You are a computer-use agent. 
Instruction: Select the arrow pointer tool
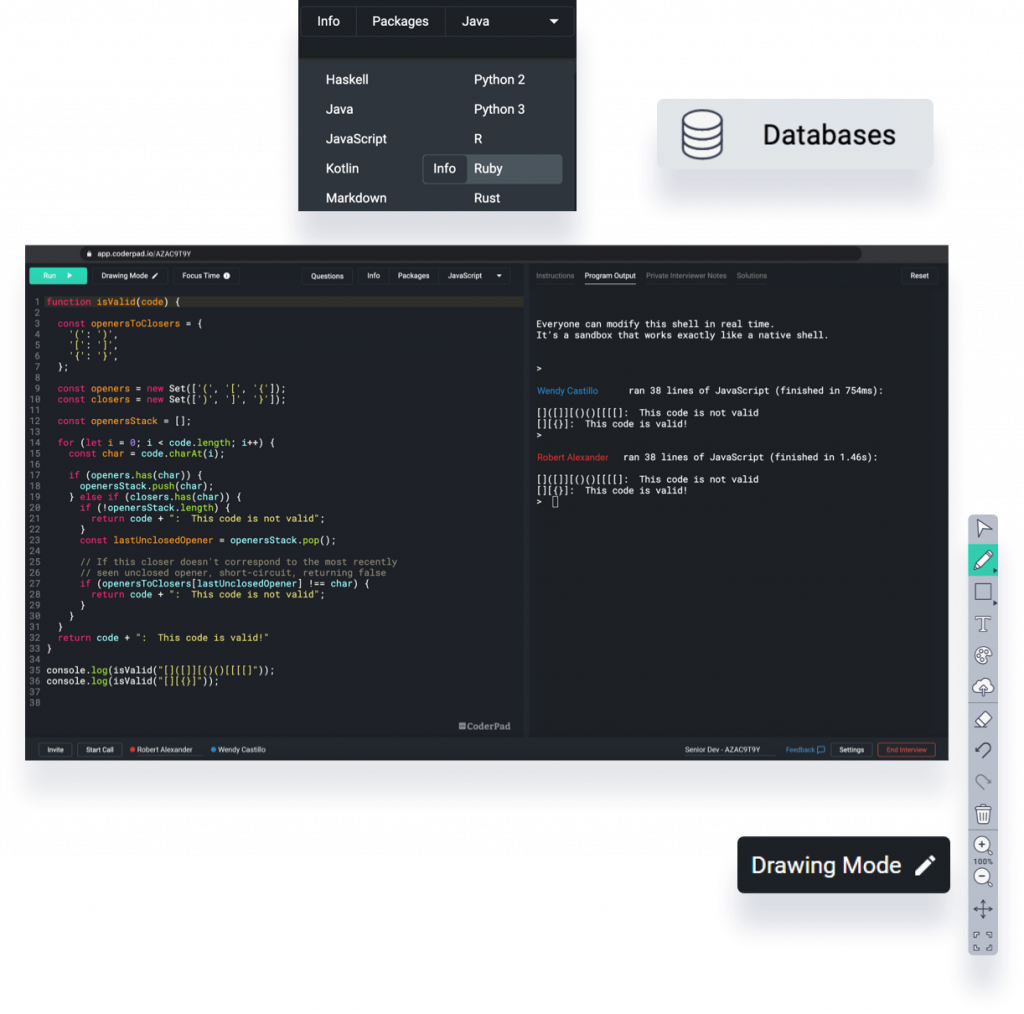983,528
